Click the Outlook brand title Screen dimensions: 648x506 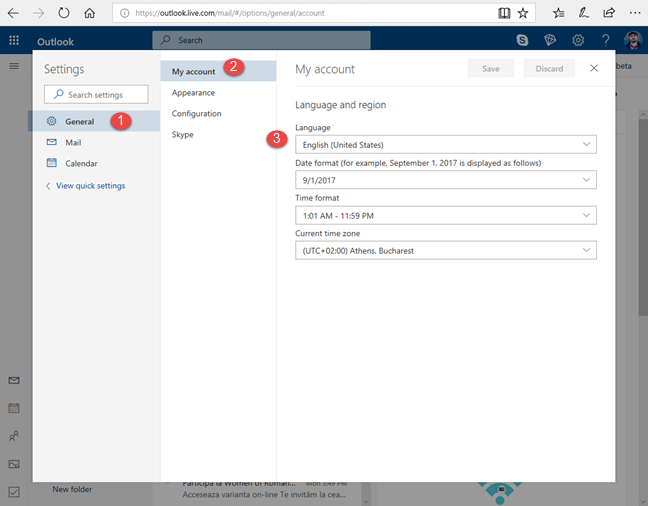[x=55, y=42]
